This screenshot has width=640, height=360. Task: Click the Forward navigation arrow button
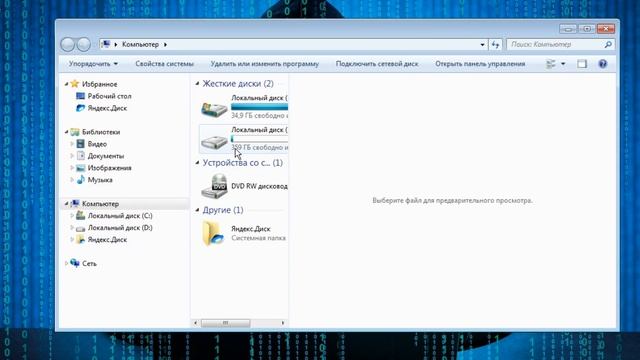(84, 44)
